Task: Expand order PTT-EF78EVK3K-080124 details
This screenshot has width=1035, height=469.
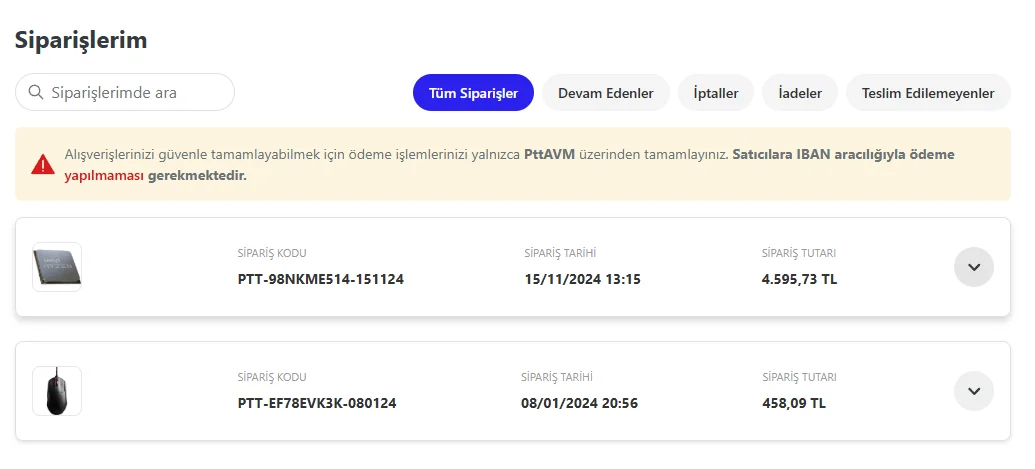Action: [974, 391]
